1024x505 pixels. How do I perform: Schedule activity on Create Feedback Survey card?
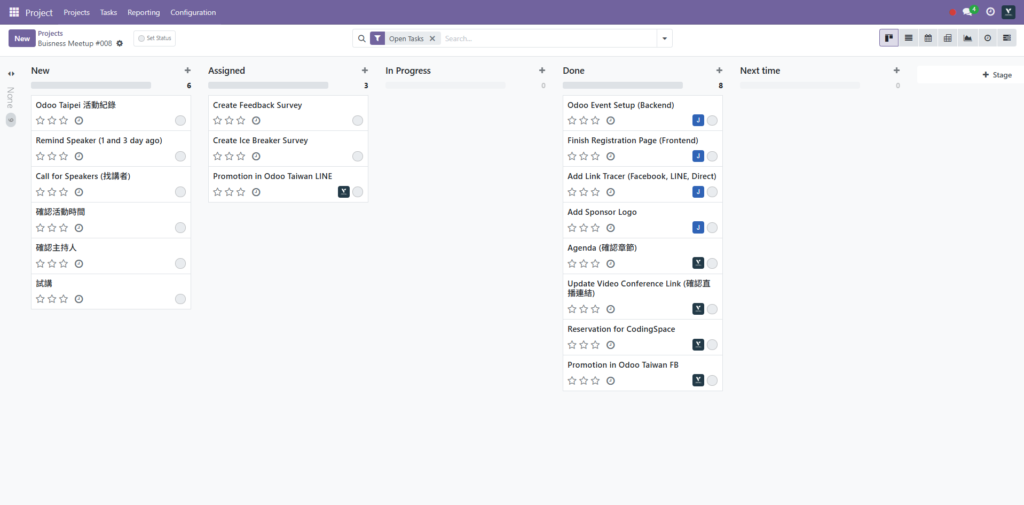[256, 121]
